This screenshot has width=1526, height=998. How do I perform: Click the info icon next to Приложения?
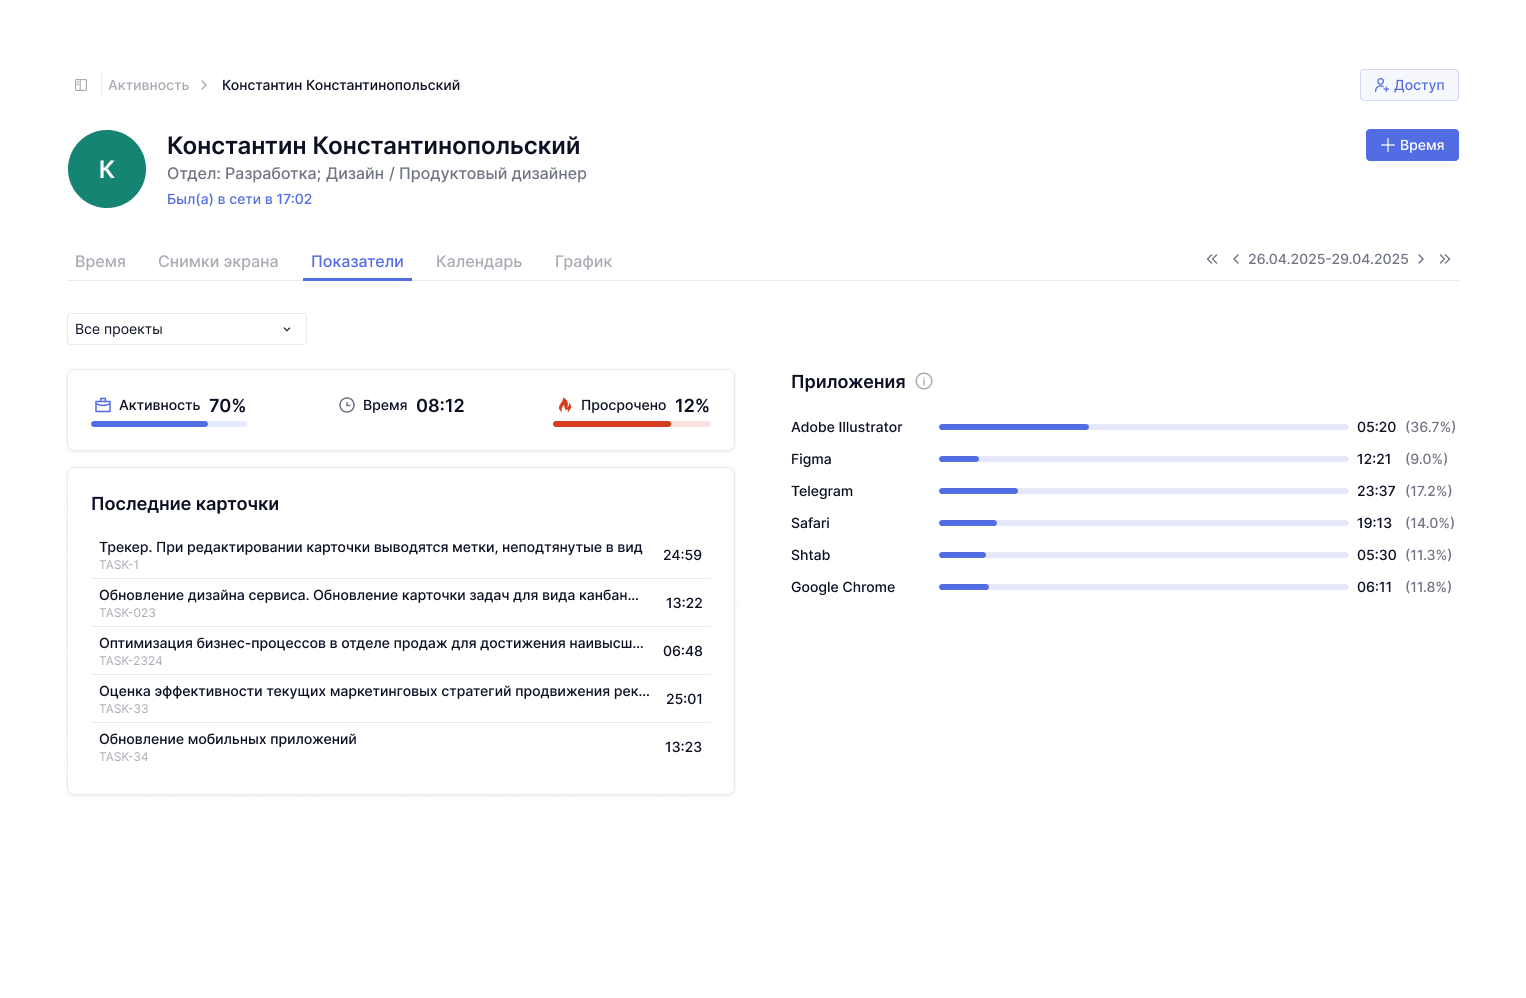coord(924,381)
